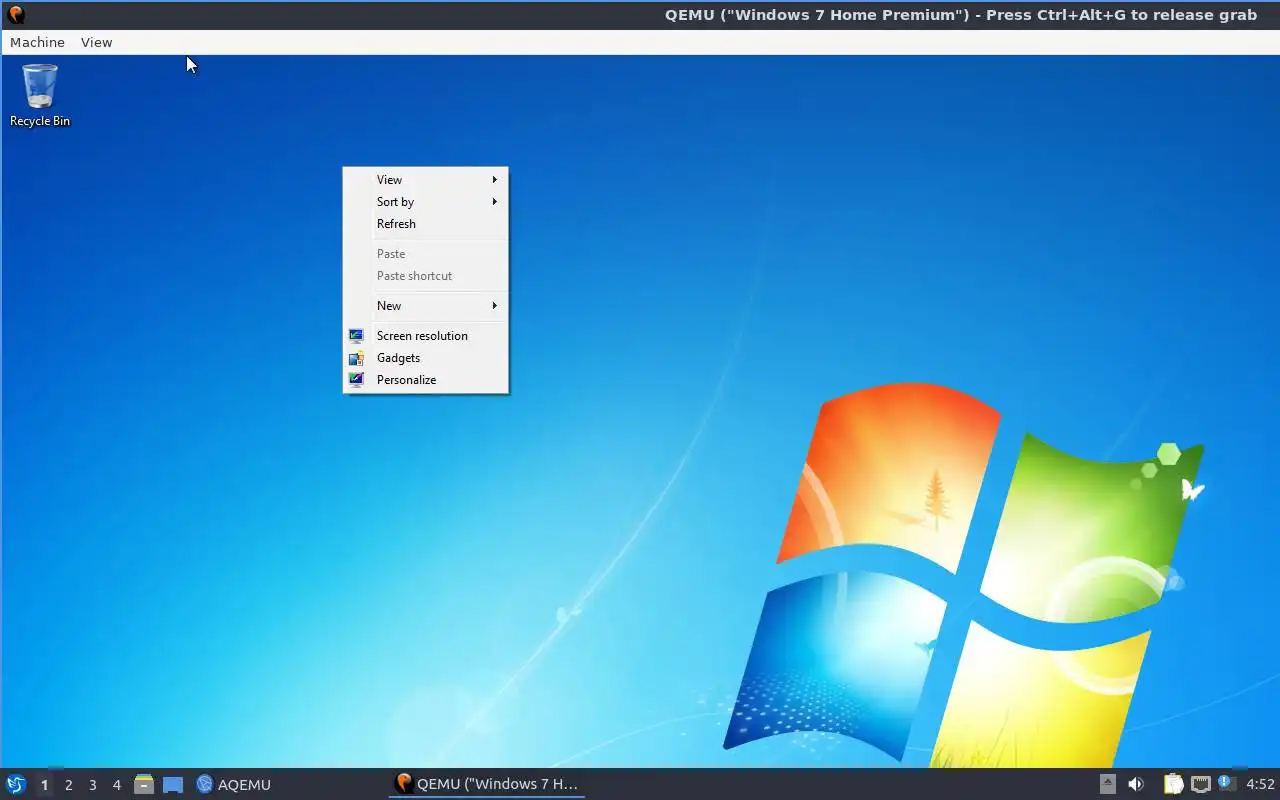
Task: Expand the Sort by submenu arrow
Action: [x=495, y=202]
